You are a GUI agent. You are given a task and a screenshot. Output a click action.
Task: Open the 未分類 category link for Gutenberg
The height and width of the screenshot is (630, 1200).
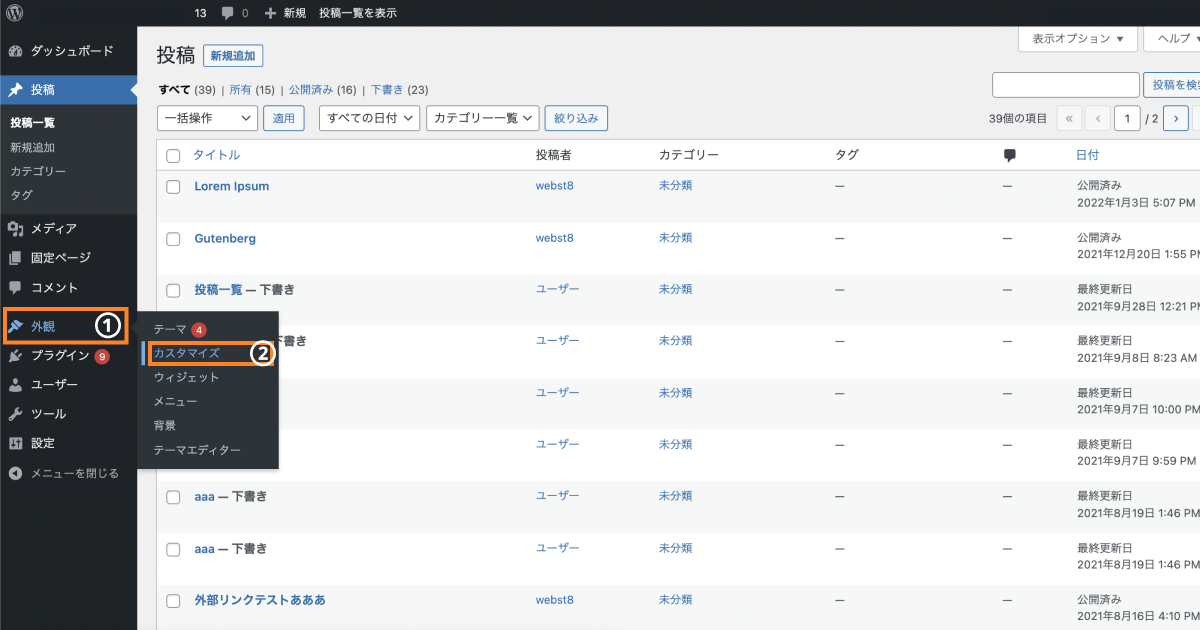(674, 237)
